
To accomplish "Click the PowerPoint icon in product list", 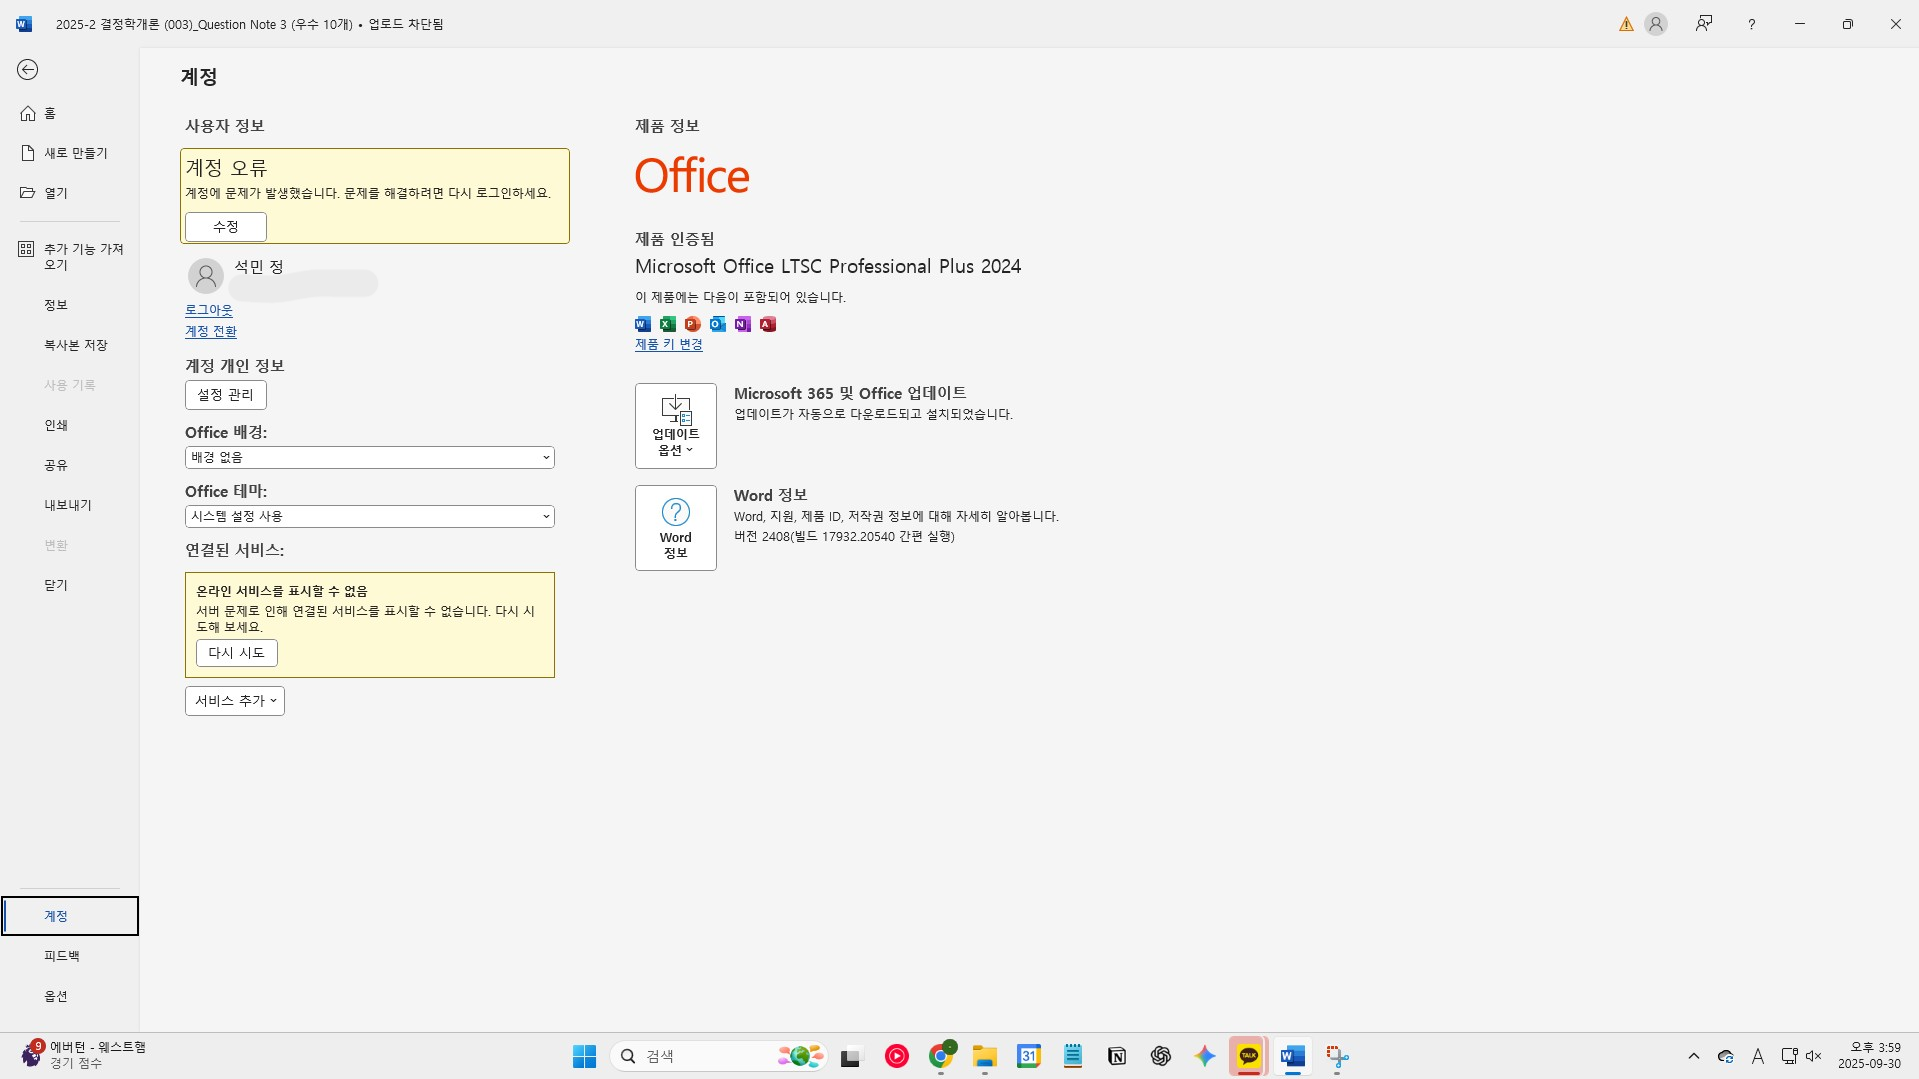I will pos(693,324).
